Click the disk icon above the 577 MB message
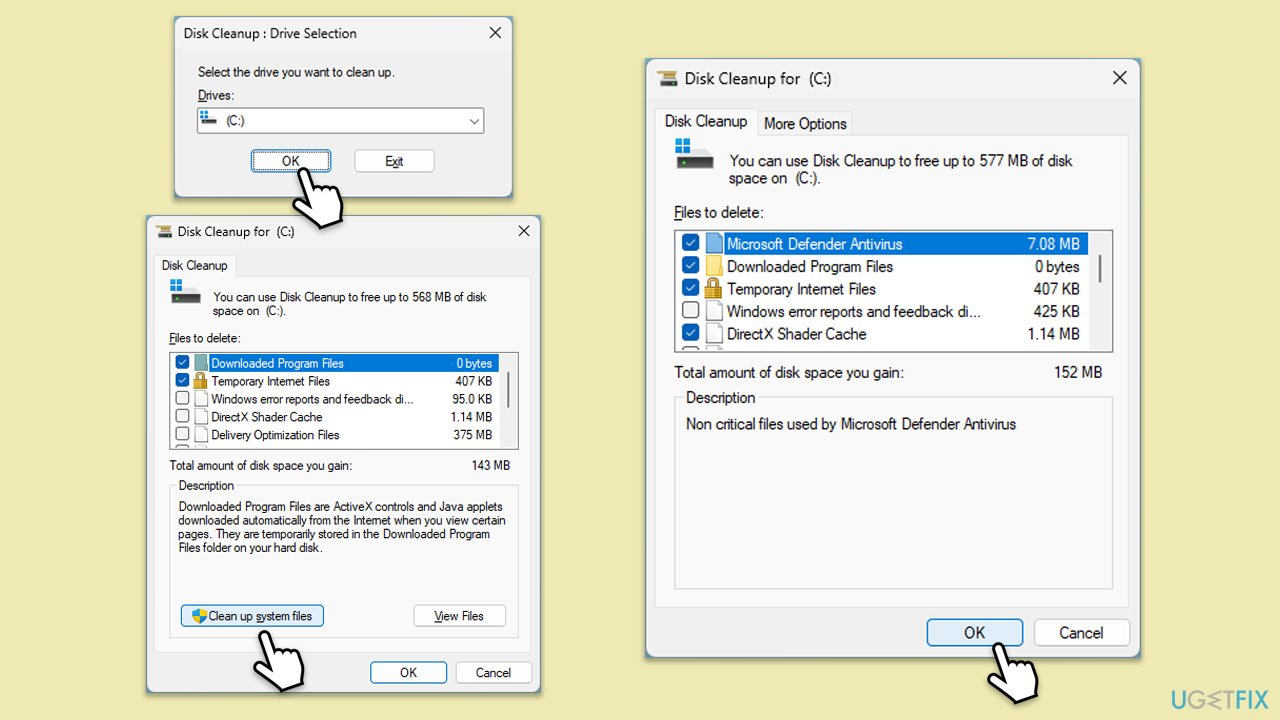This screenshot has width=1280, height=720. click(694, 155)
